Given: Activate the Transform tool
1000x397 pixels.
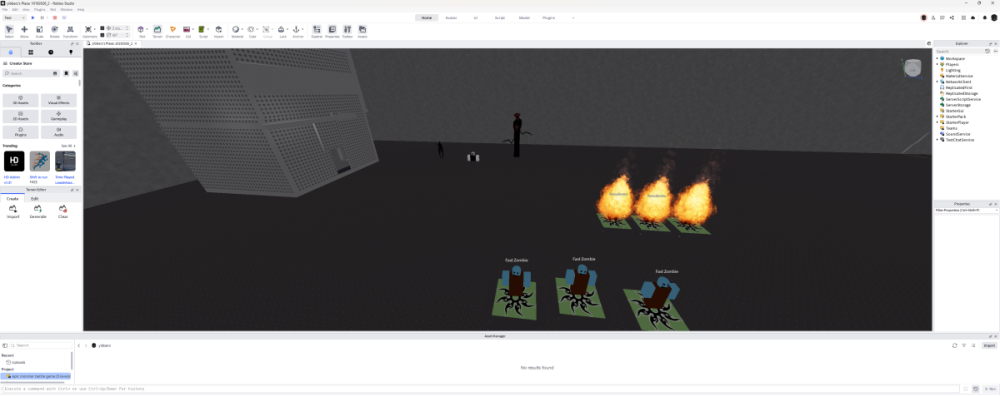Looking at the screenshot, I should (x=70, y=32).
